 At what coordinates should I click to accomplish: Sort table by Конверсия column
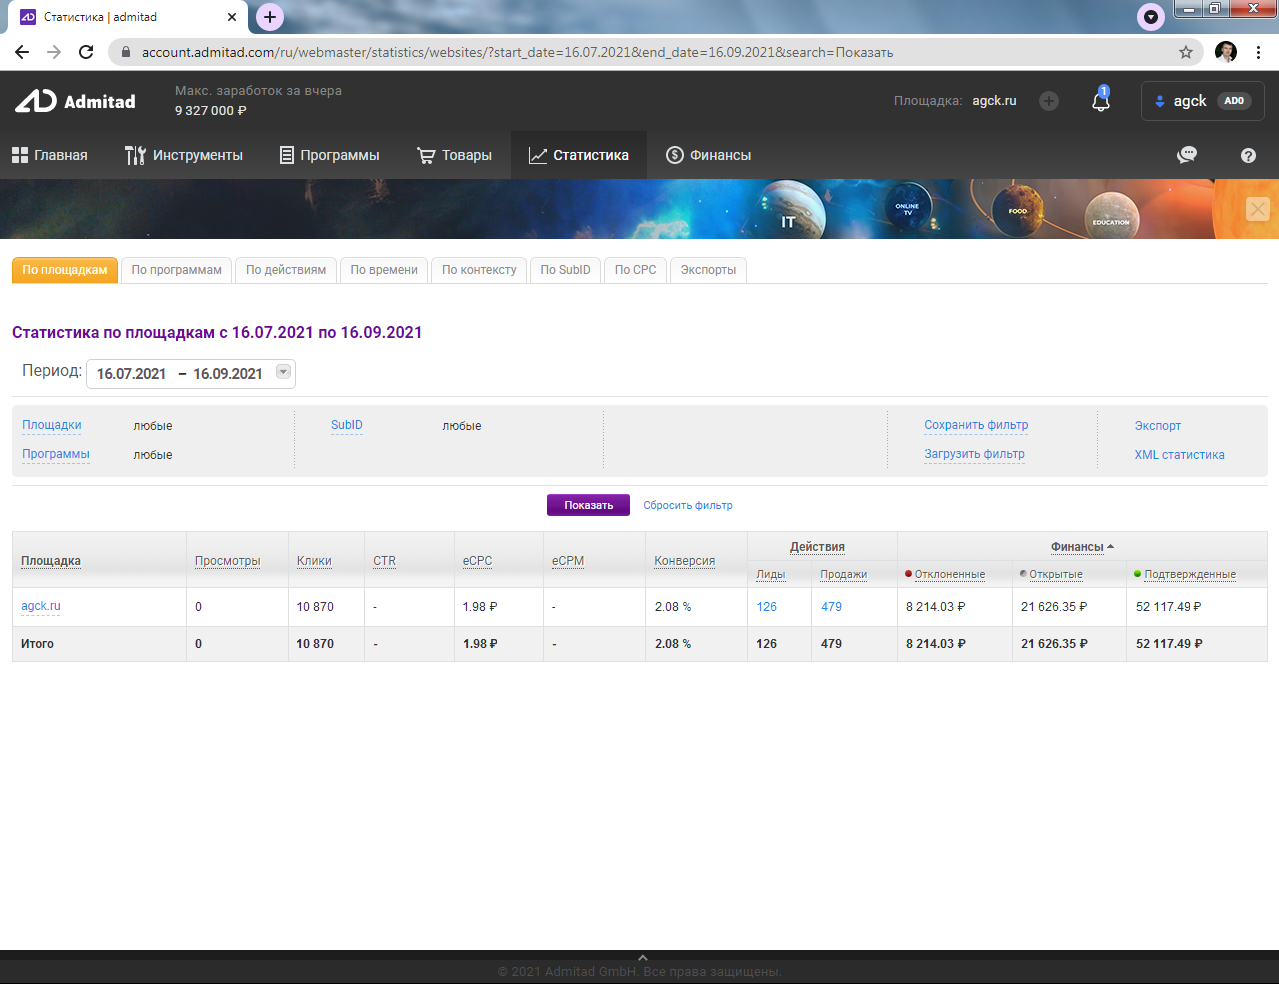[x=685, y=561]
